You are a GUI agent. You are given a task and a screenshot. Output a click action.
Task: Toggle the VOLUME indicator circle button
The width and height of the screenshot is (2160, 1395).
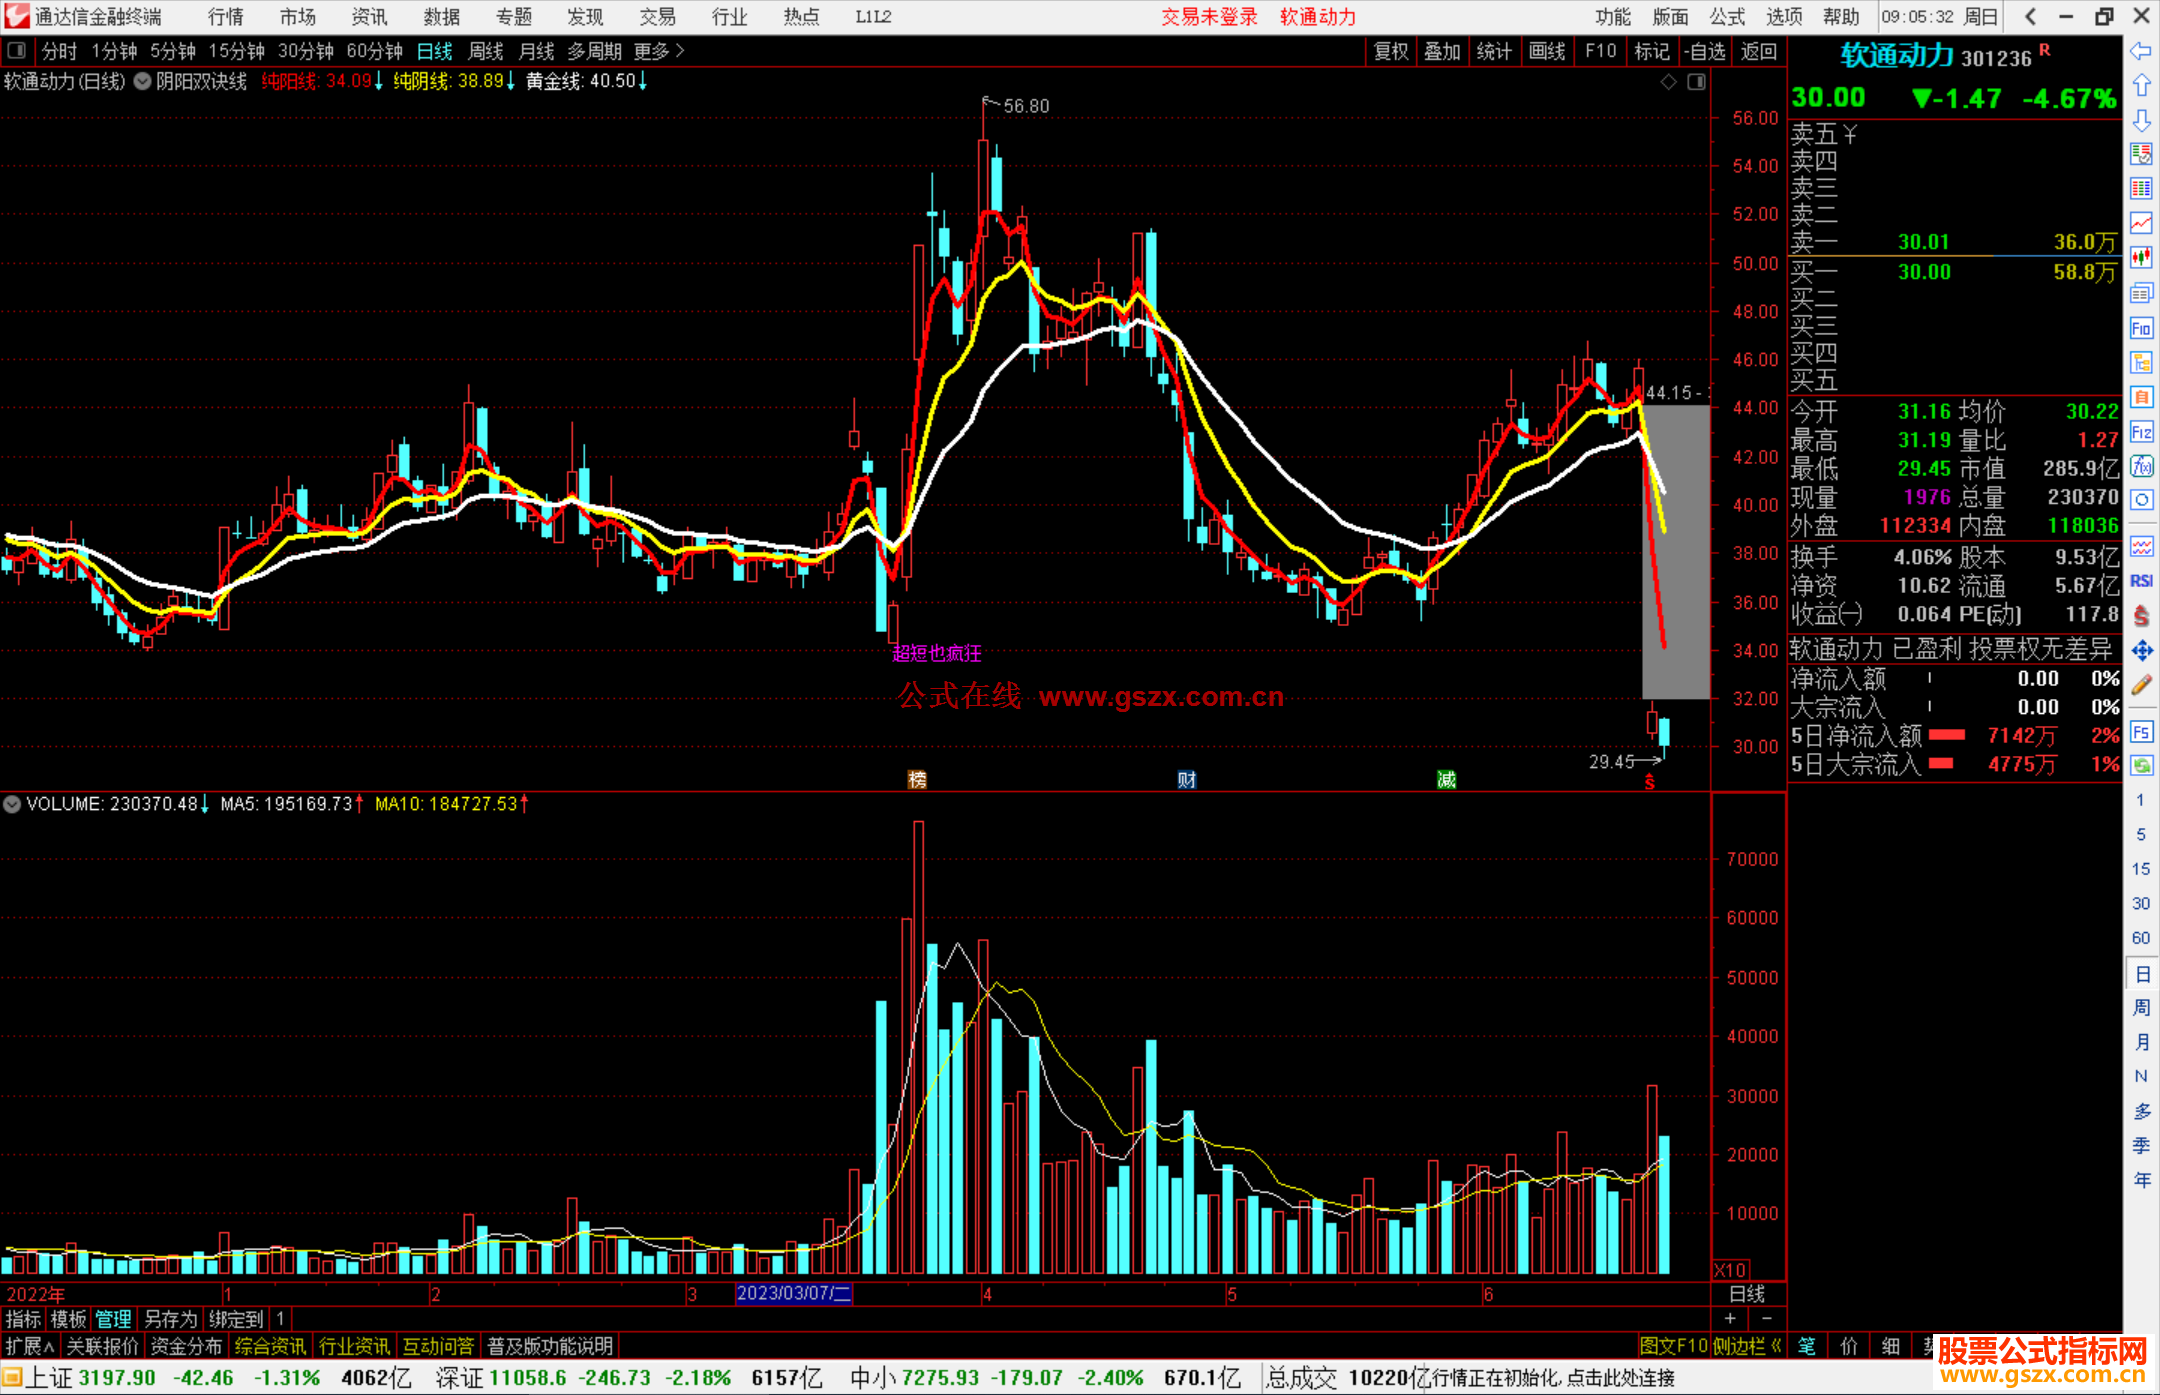[x=12, y=804]
